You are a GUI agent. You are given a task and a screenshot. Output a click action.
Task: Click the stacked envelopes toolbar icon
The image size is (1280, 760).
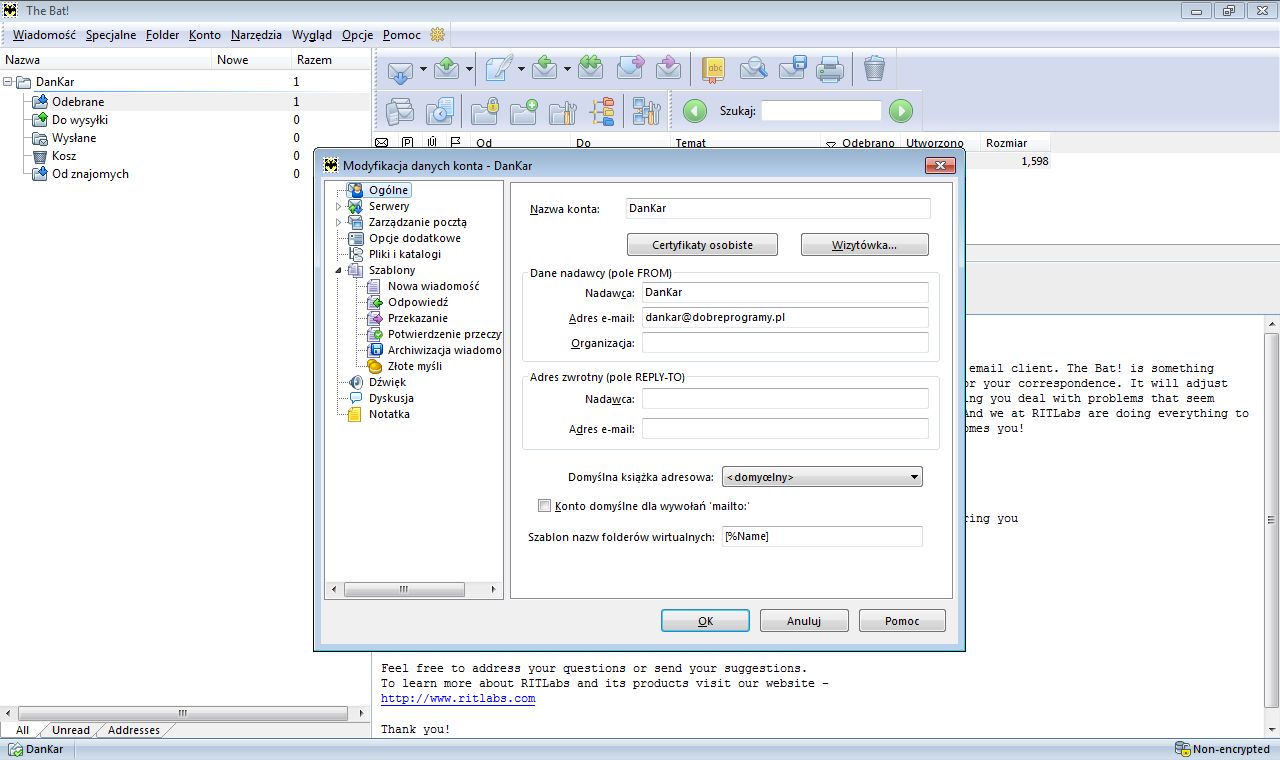click(x=401, y=111)
